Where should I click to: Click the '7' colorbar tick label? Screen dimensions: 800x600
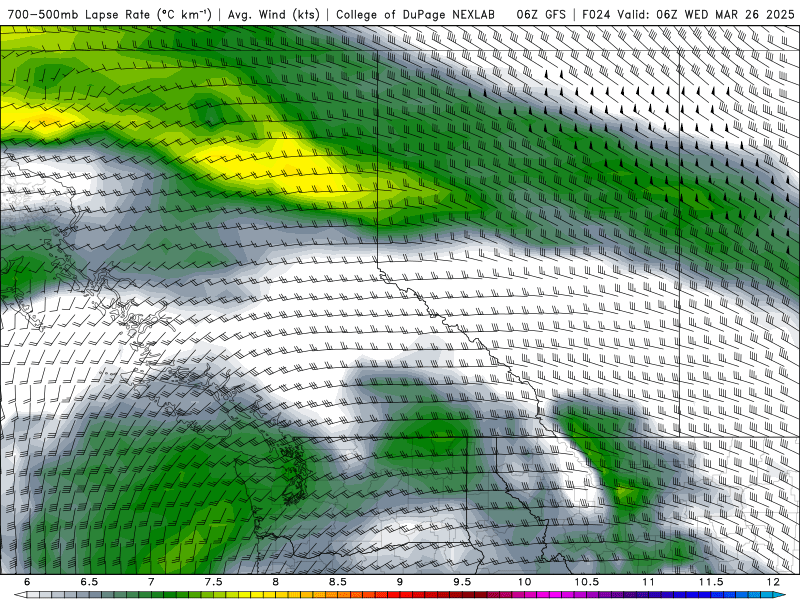(151, 582)
